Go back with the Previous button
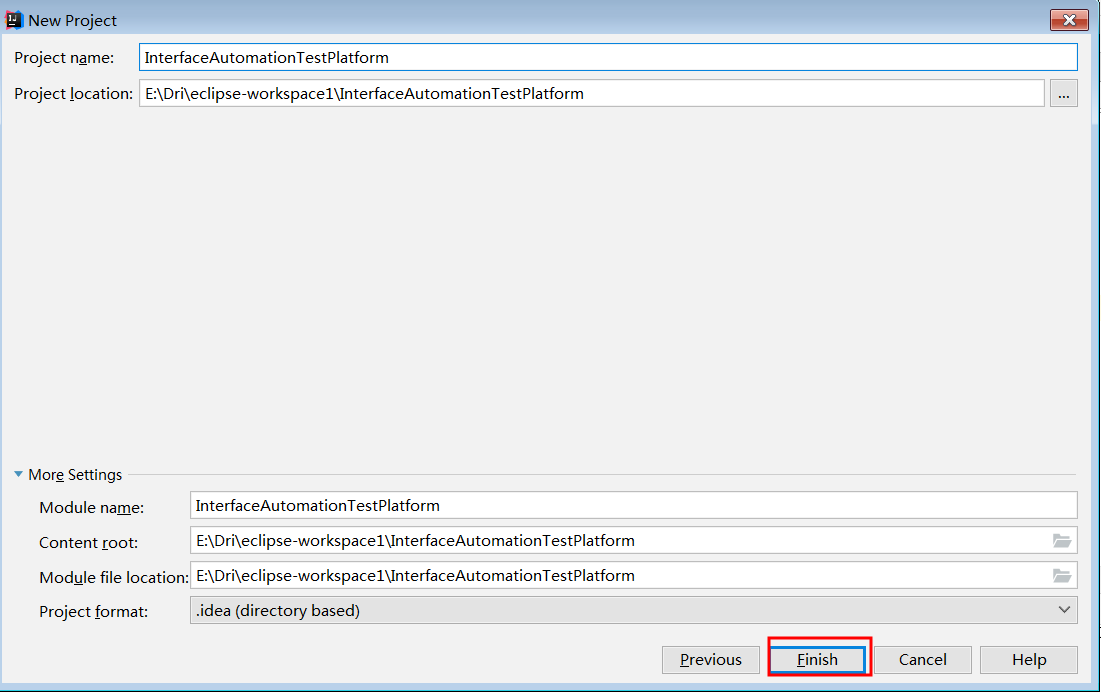Viewport: 1101px width, 694px height. pyautogui.click(x=711, y=660)
